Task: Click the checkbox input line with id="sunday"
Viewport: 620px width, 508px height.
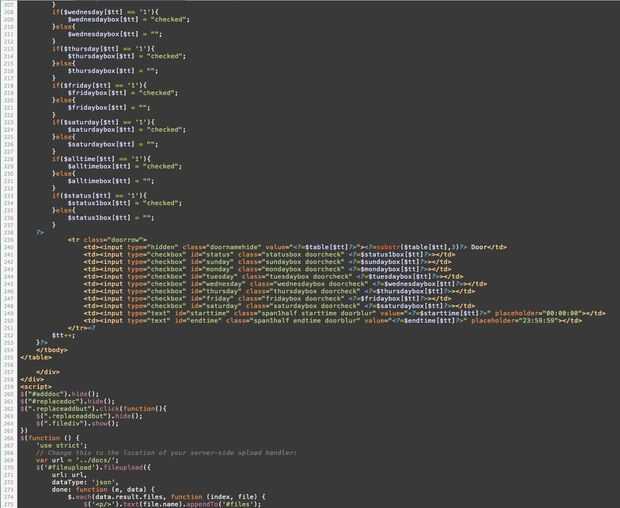Action: point(267,262)
